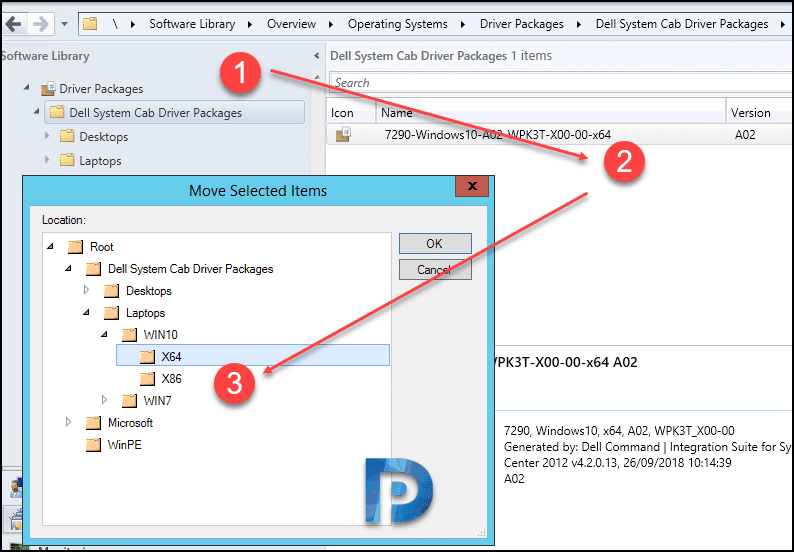794x552 pixels.
Task: Click the Back navigation arrow
Action: pos(14,23)
